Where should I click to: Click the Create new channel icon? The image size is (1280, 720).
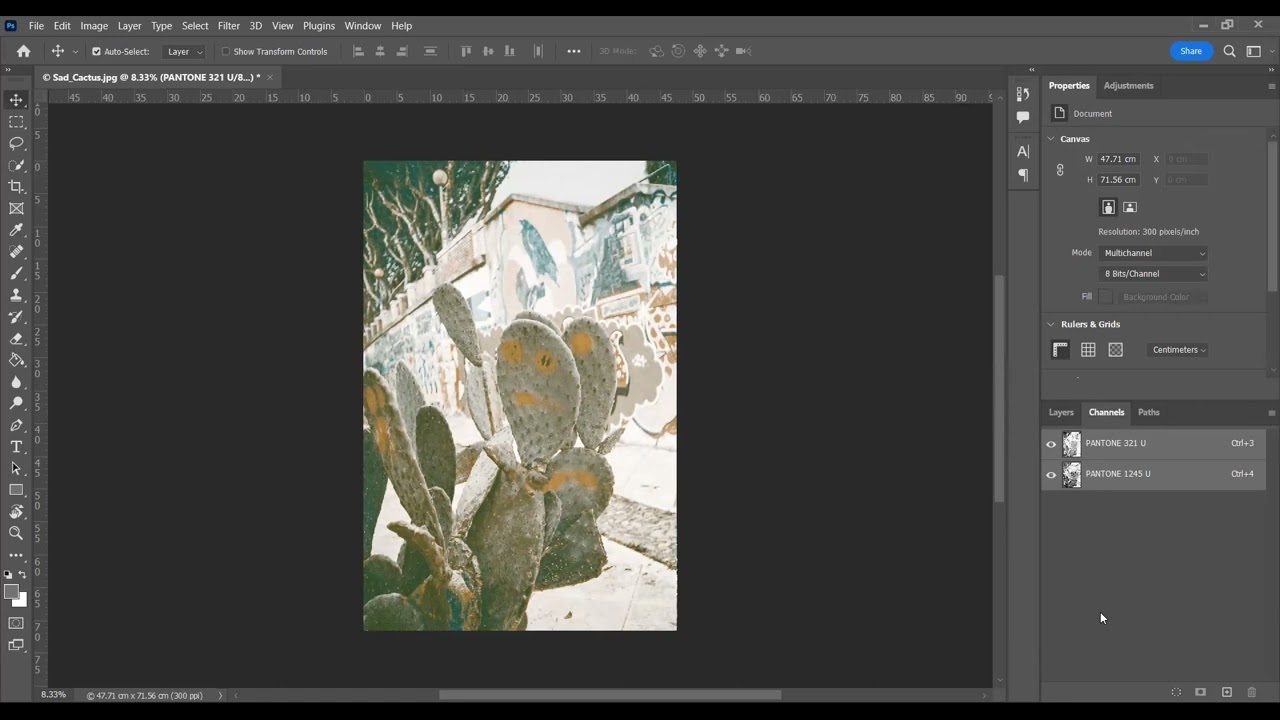click(x=1227, y=692)
